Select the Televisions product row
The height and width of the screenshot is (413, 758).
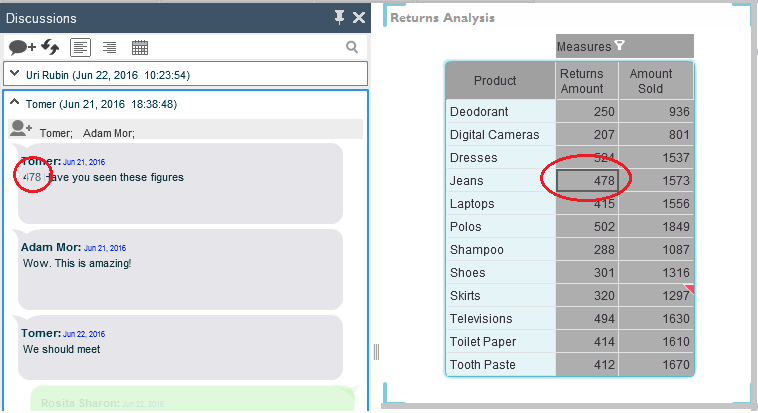[480, 319]
